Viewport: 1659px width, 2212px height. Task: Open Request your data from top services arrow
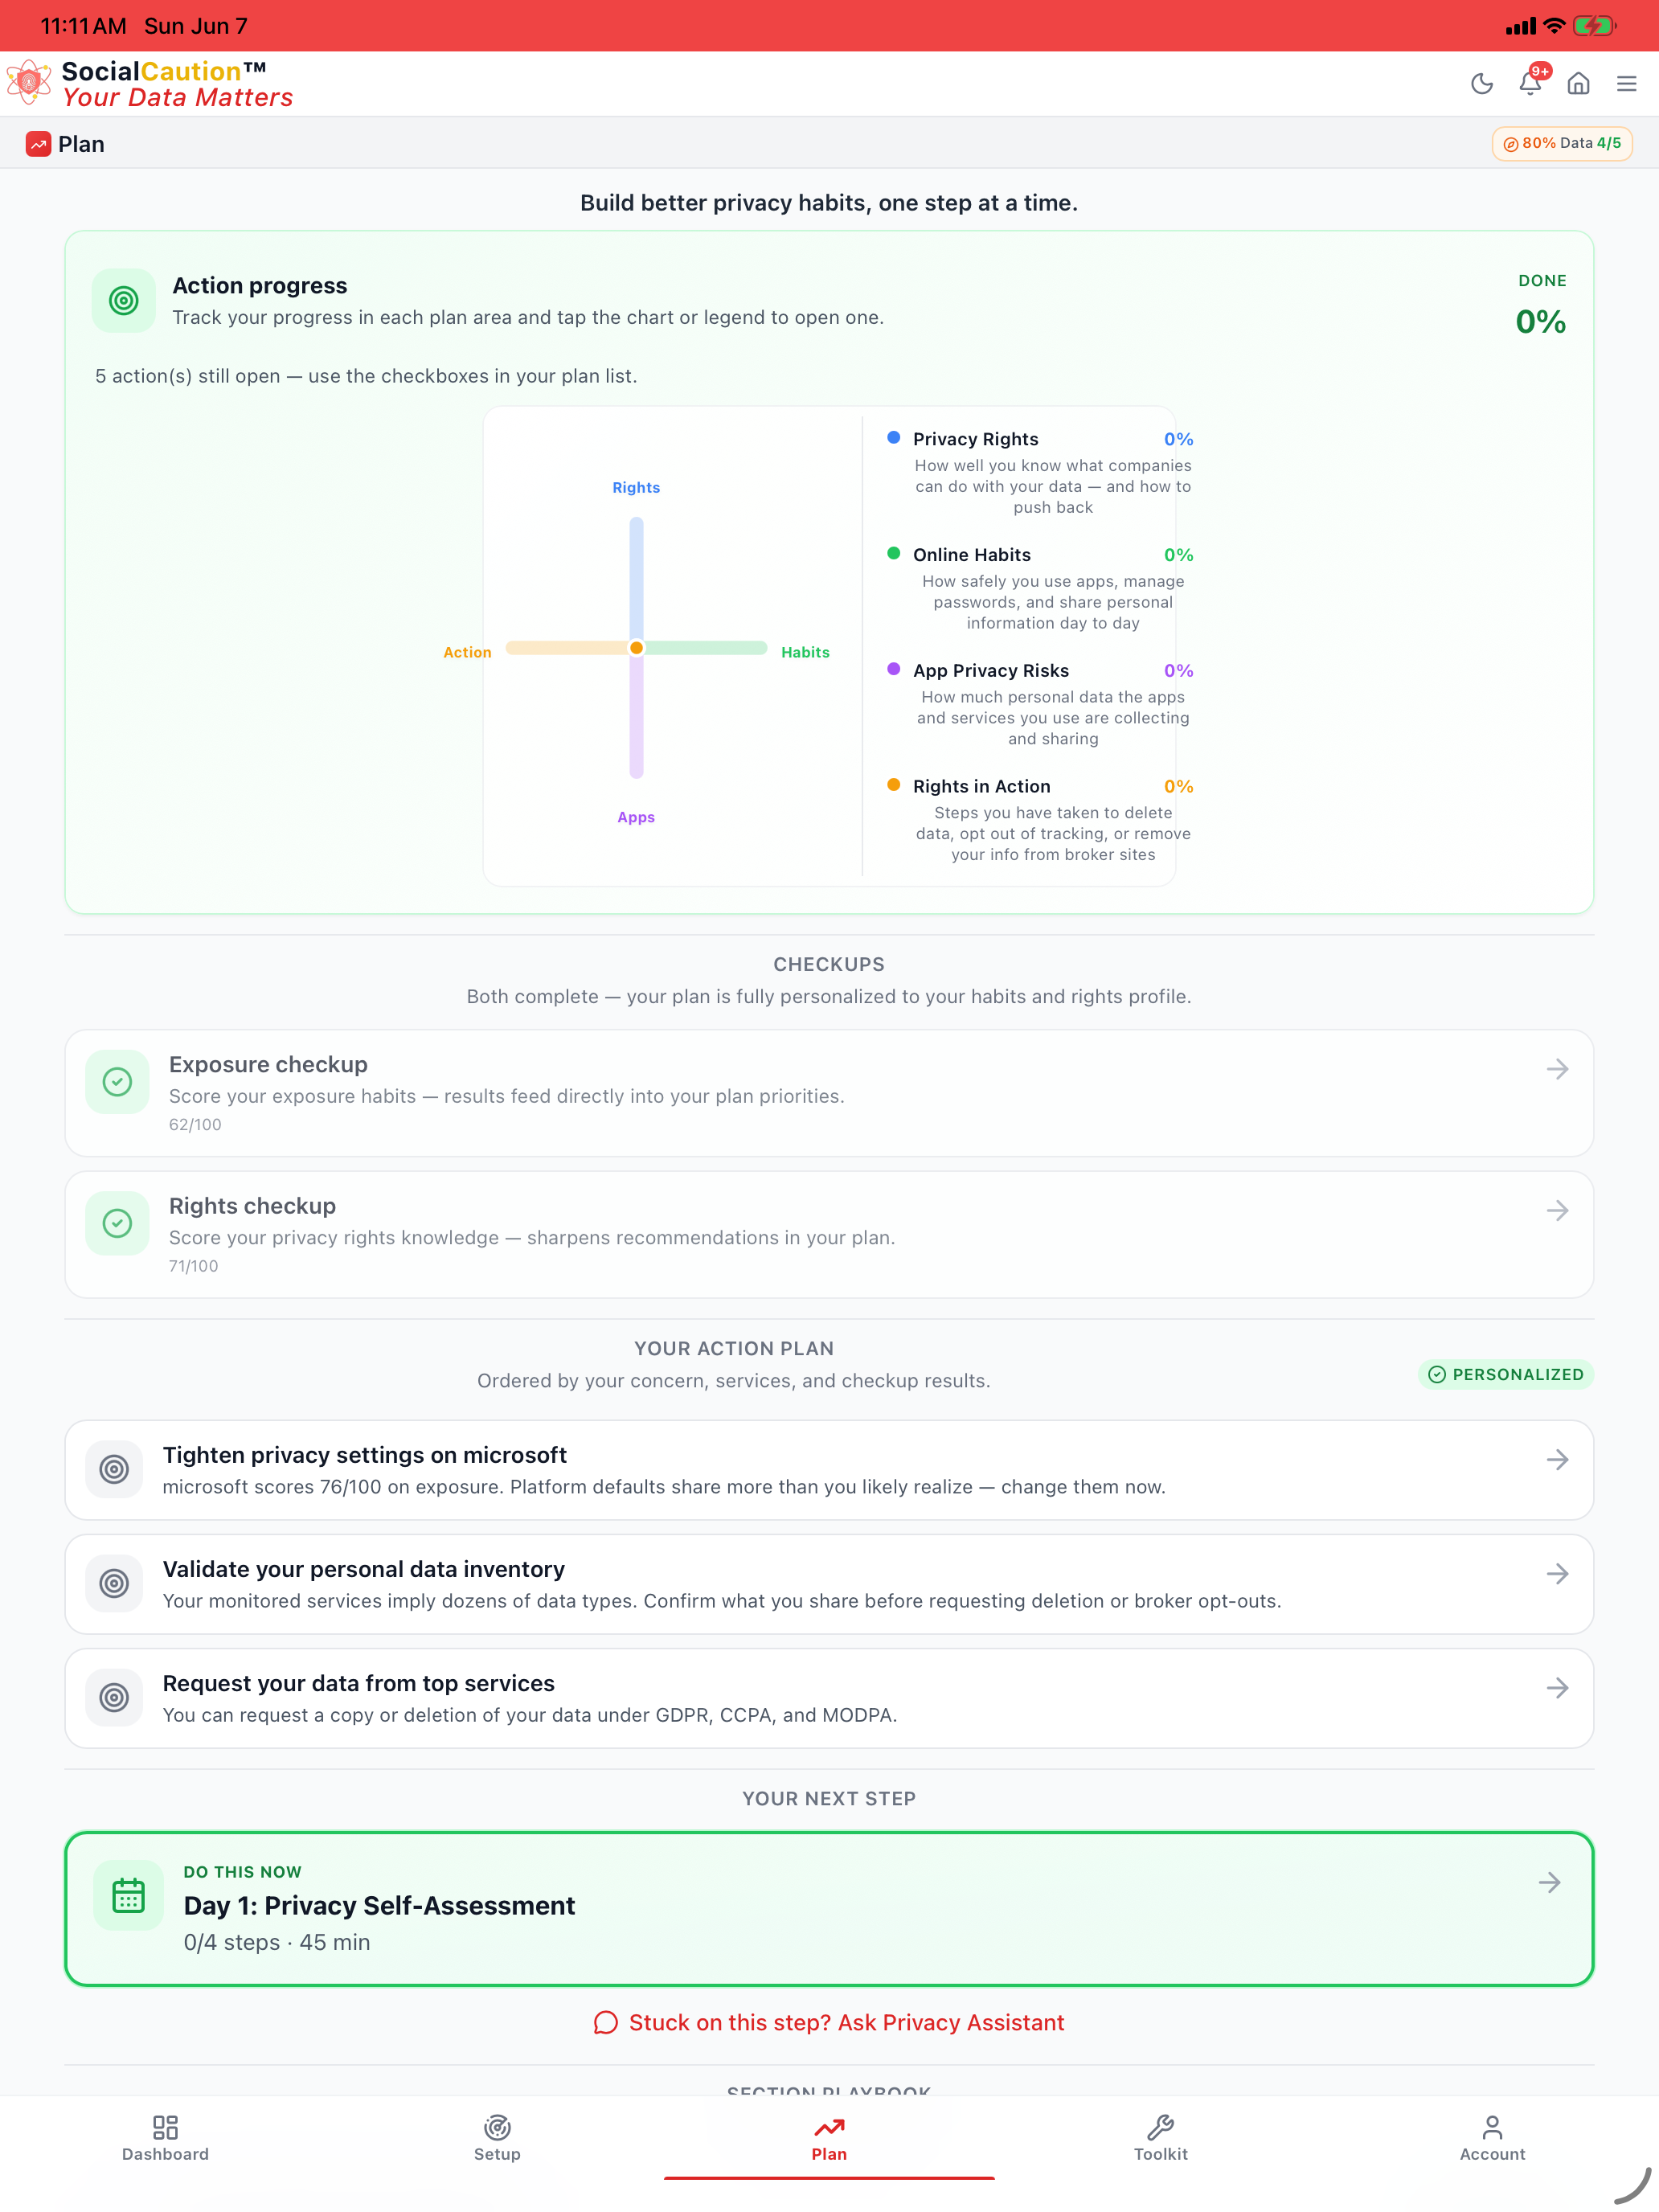pos(1557,1688)
